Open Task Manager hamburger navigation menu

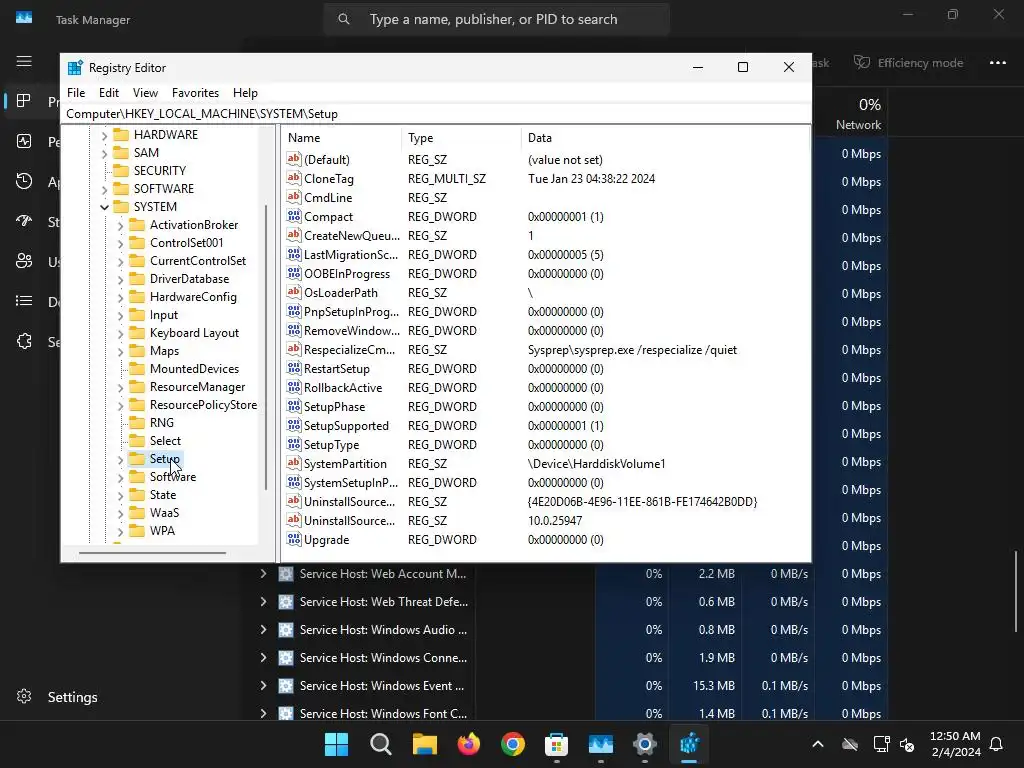[24, 61]
